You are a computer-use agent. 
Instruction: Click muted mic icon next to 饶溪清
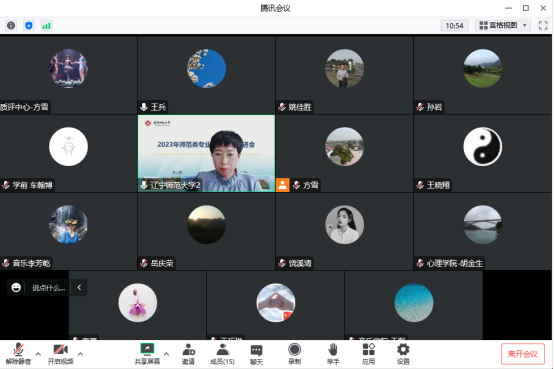pyautogui.click(x=282, y=263)
